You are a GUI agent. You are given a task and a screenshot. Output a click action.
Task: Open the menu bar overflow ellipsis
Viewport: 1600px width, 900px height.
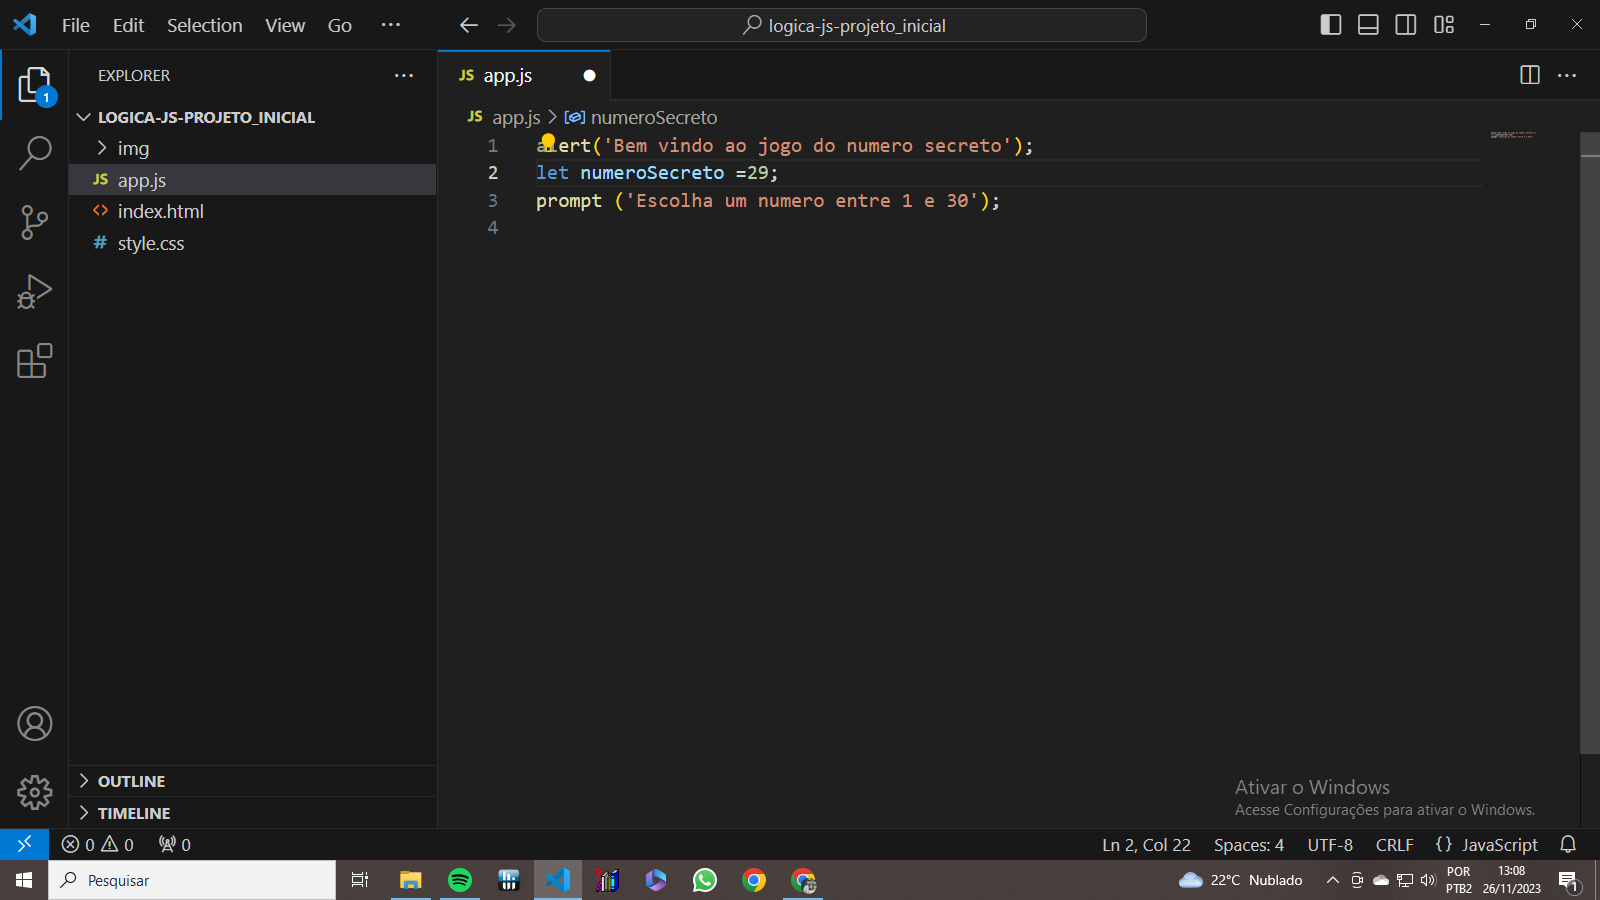[391, 25]
